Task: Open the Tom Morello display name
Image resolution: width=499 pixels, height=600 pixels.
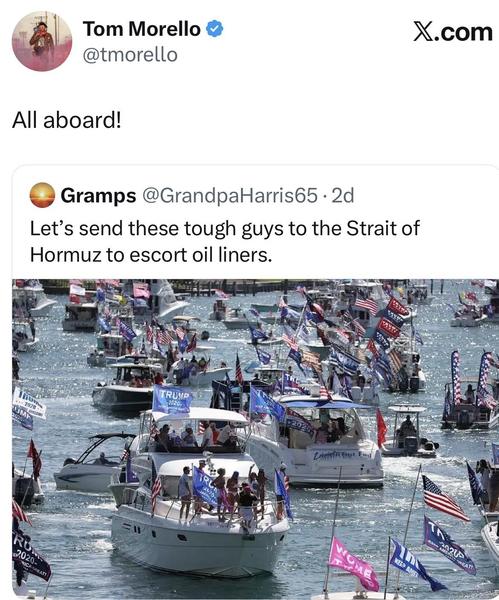Action: (142, 29)
